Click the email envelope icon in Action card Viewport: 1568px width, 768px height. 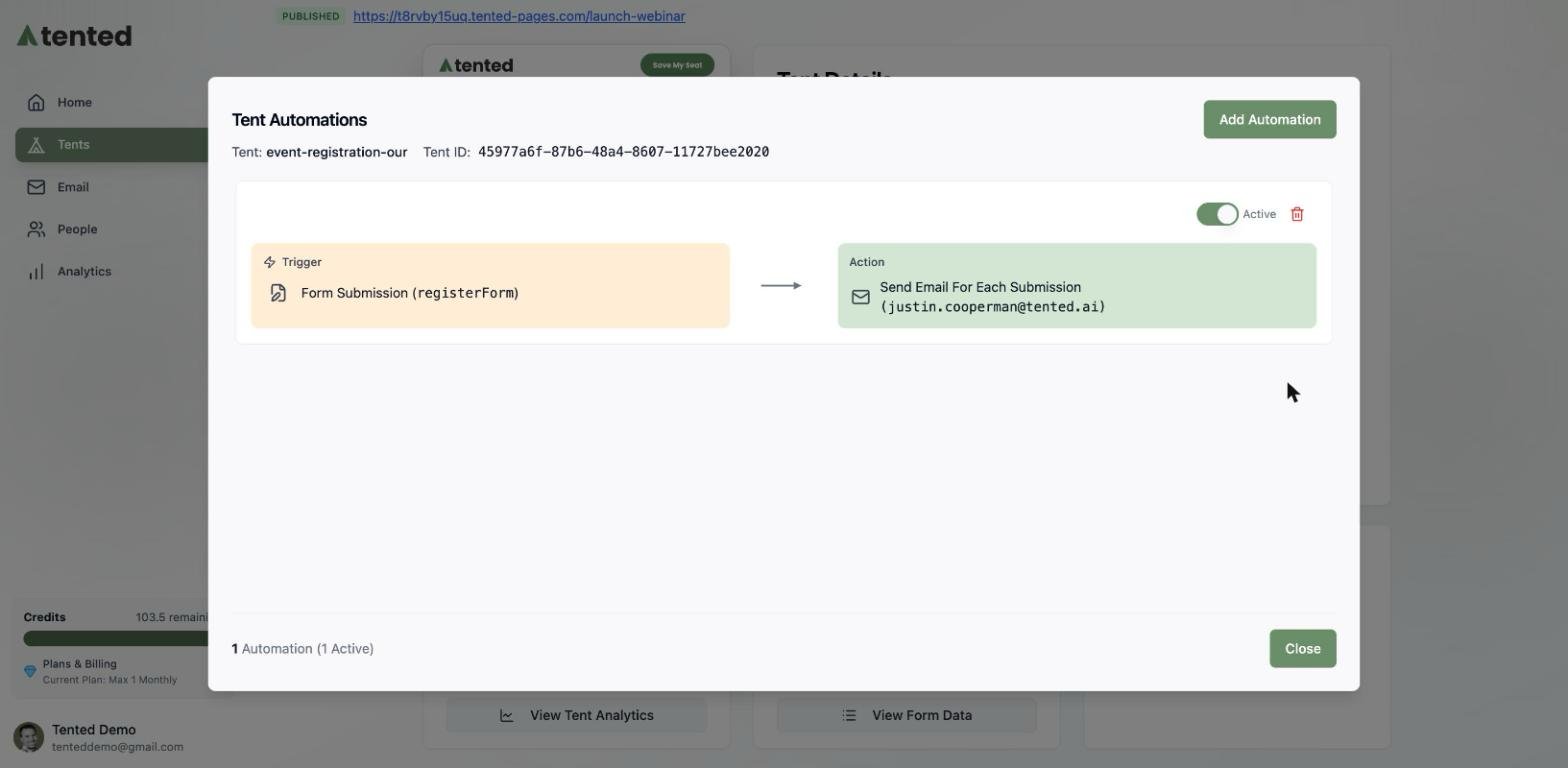tap(860, 297)
